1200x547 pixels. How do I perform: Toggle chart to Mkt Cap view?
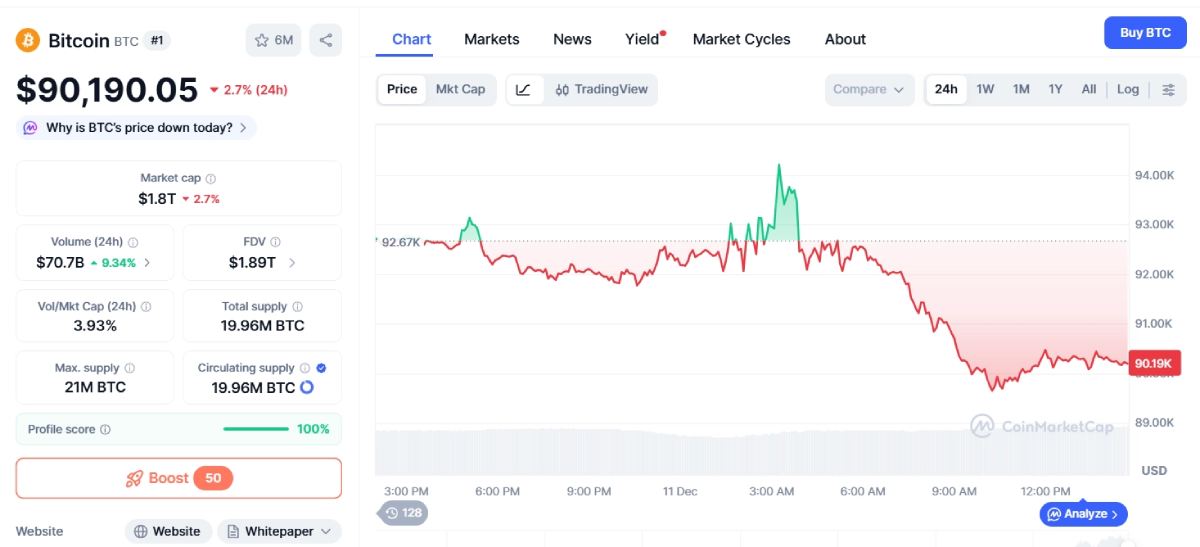(x=460, y=89)
